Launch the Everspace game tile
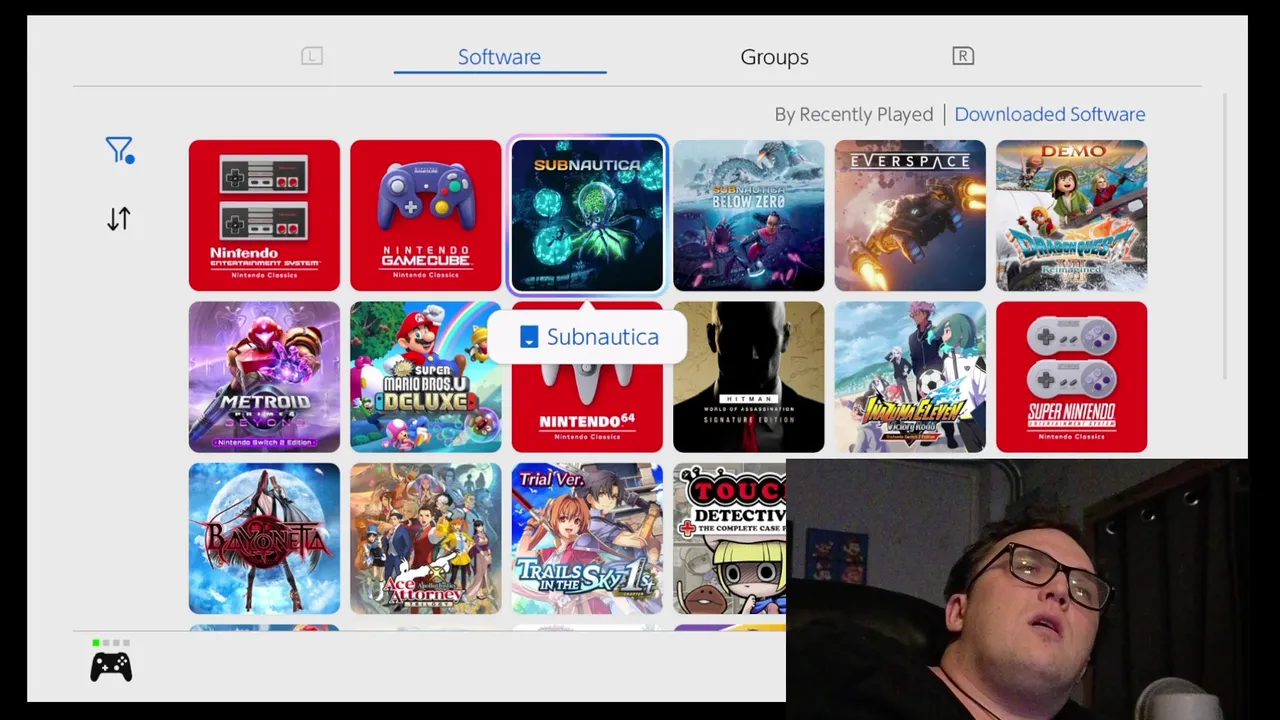 pos(910,216)
